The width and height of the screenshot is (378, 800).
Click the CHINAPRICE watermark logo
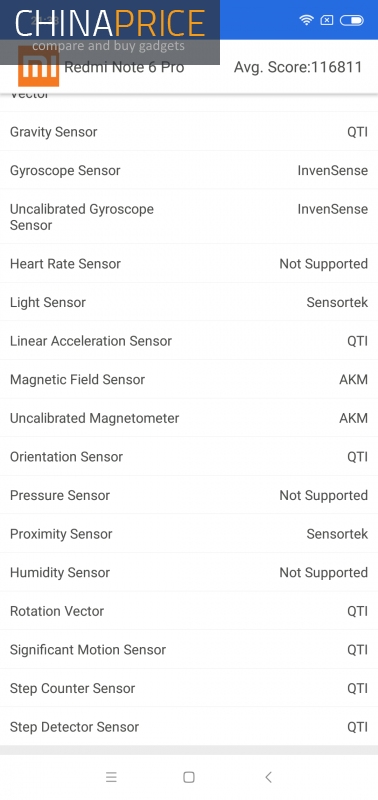tap(110, 32)
